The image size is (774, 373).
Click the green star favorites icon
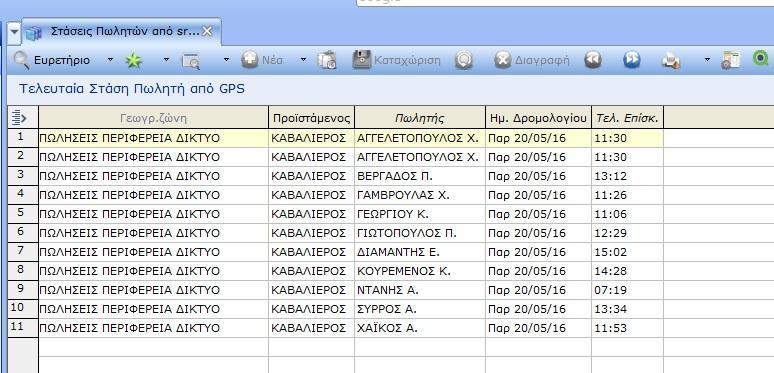click(x=133, y=60)
